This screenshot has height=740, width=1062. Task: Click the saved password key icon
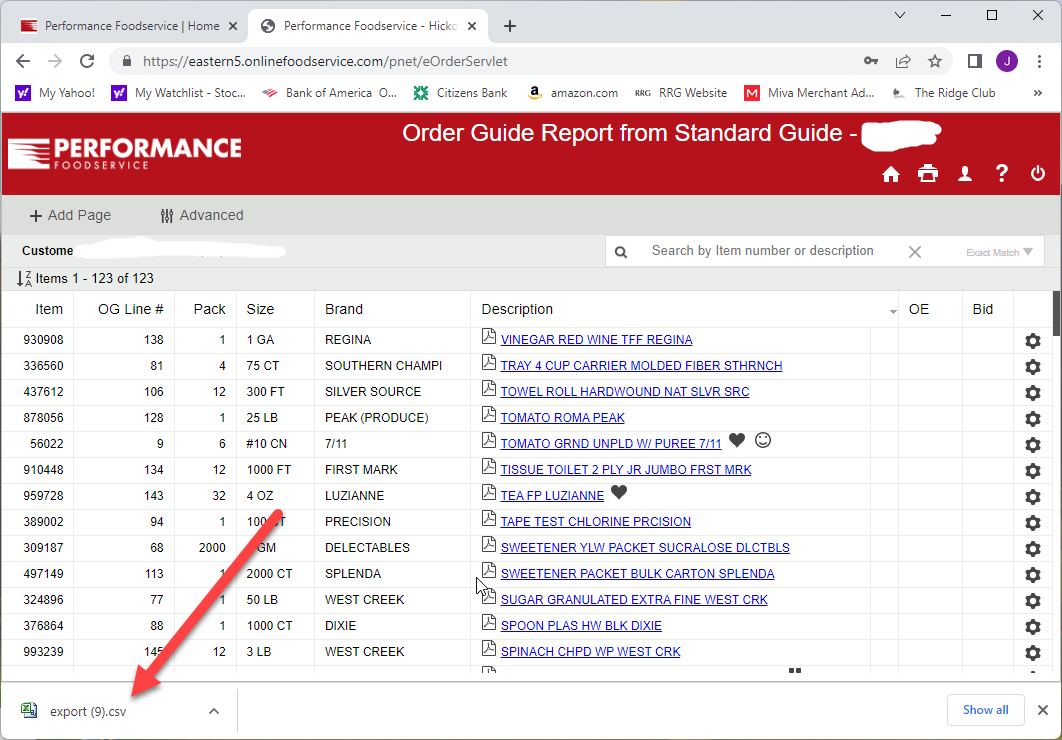click(871, 62)
